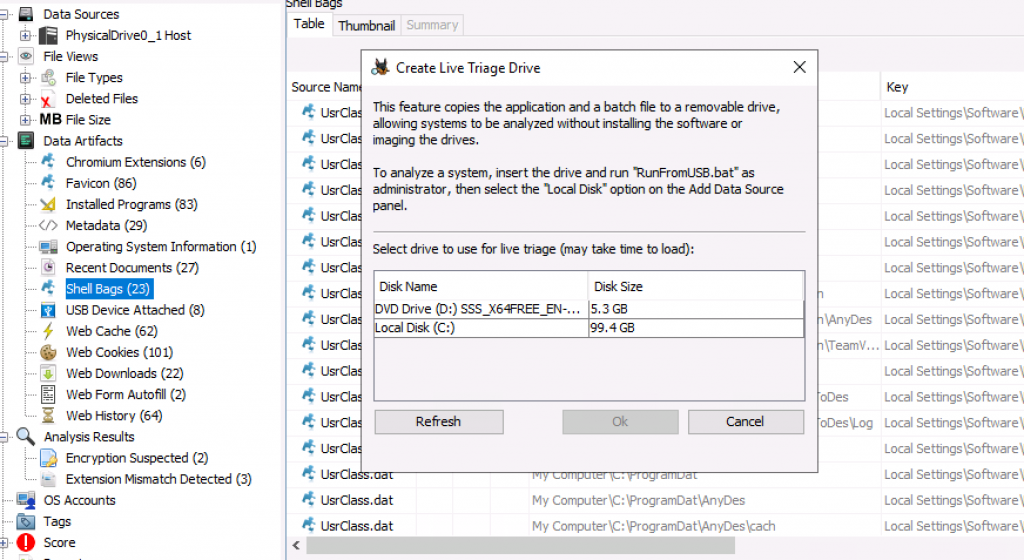Click the Web History hourglass icon
The width and height of the screenshot is (1024, 560).
[47, 415]
